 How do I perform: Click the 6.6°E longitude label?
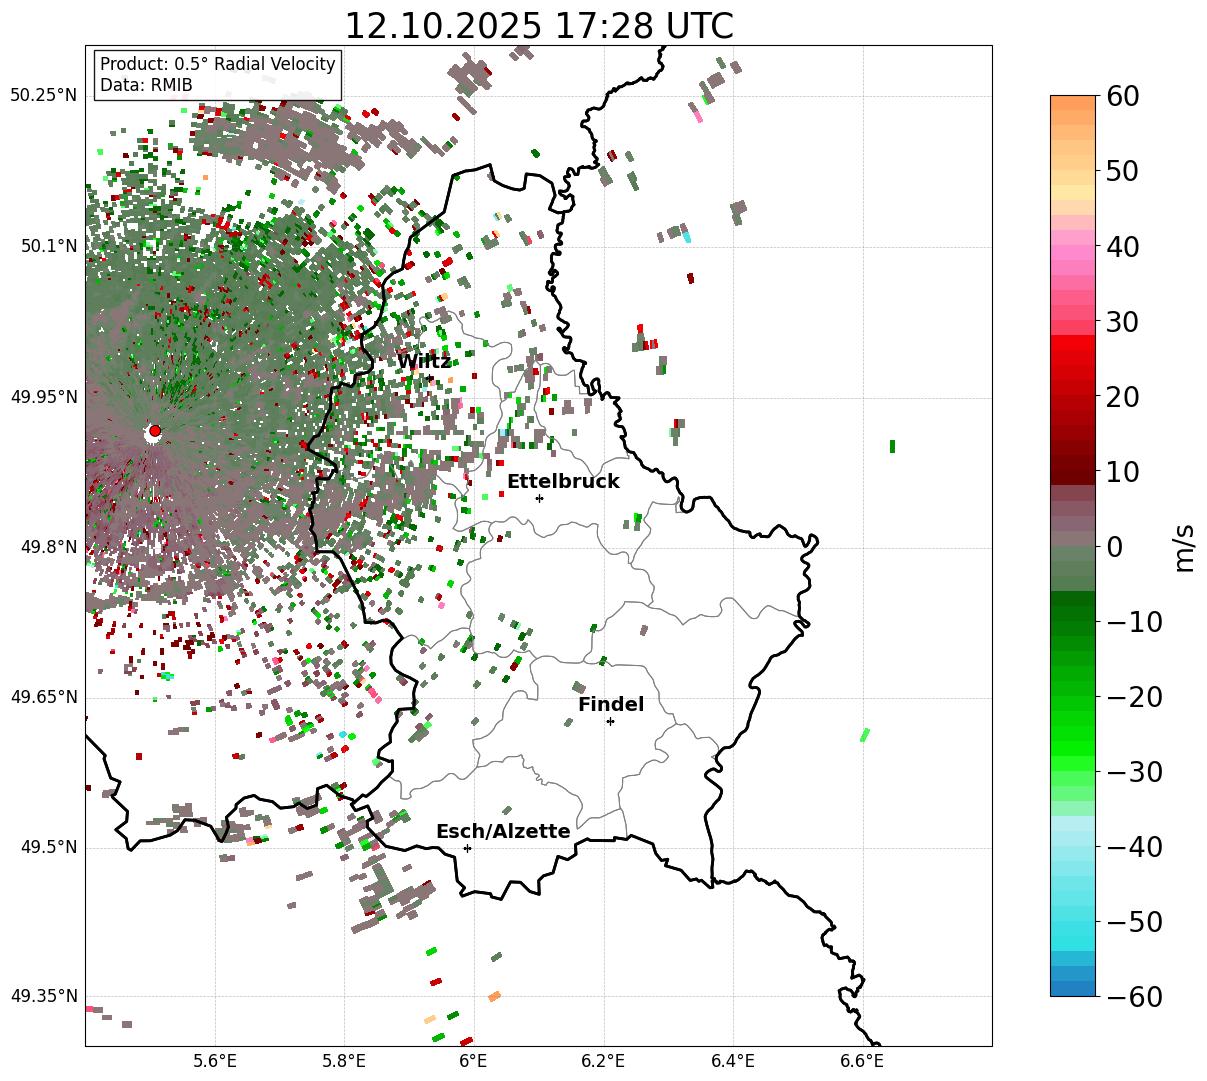pos(862,1060)
